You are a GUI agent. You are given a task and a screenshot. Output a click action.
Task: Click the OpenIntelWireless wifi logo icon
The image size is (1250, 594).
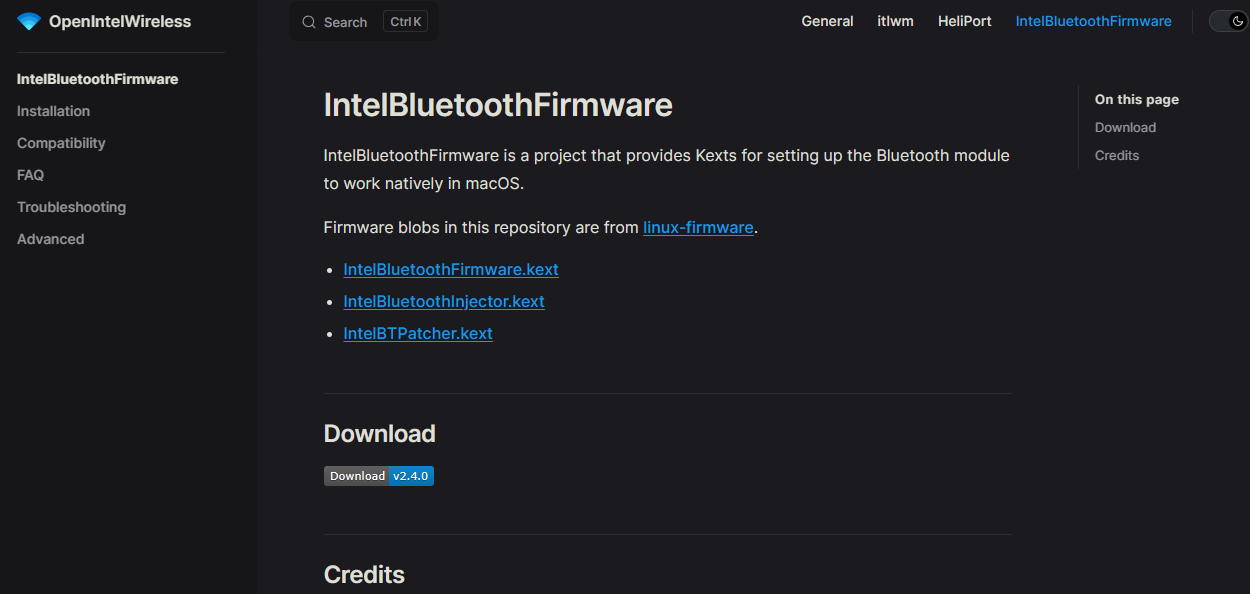(x=29, y=22)
